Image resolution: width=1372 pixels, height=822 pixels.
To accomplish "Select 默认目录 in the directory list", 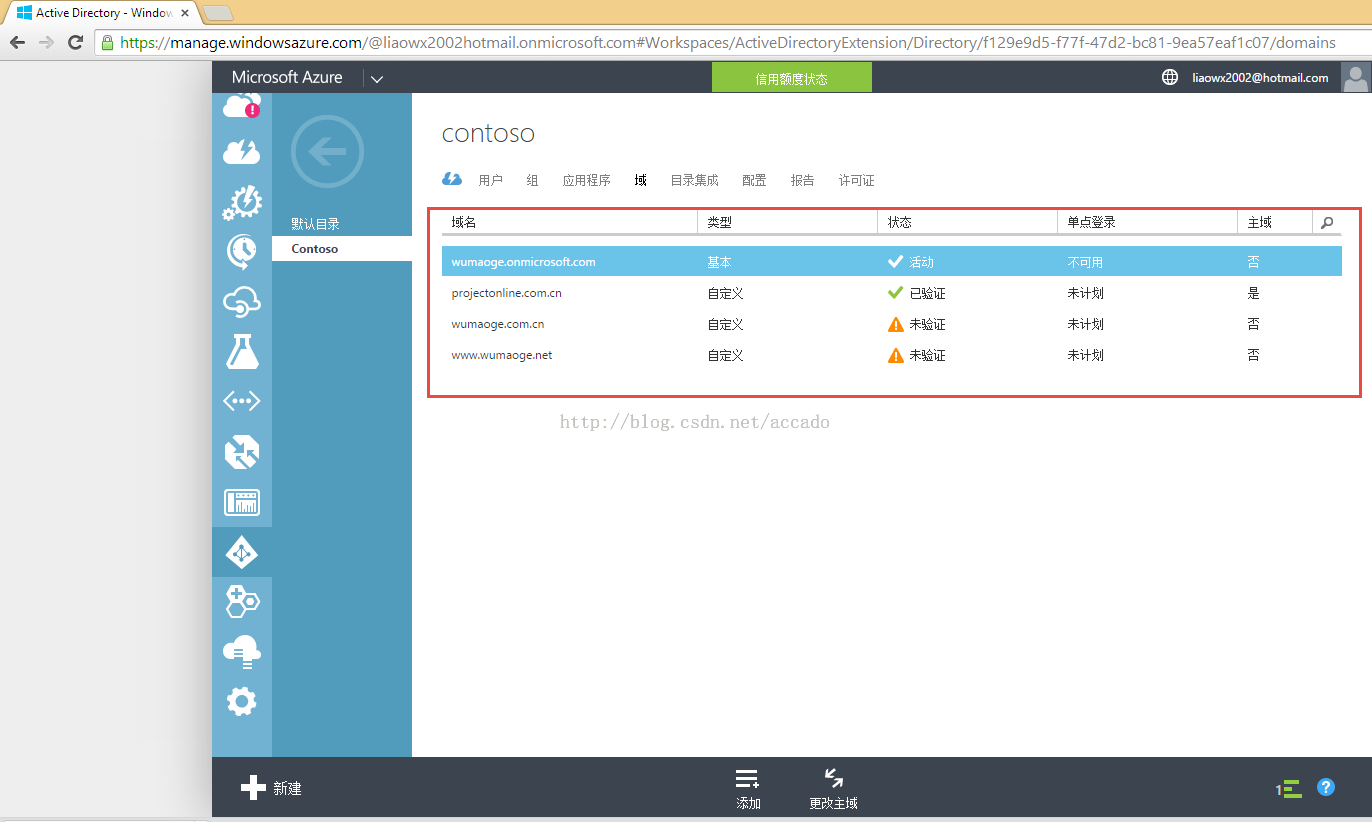I will pyautogui.click(x=316, y=224).
